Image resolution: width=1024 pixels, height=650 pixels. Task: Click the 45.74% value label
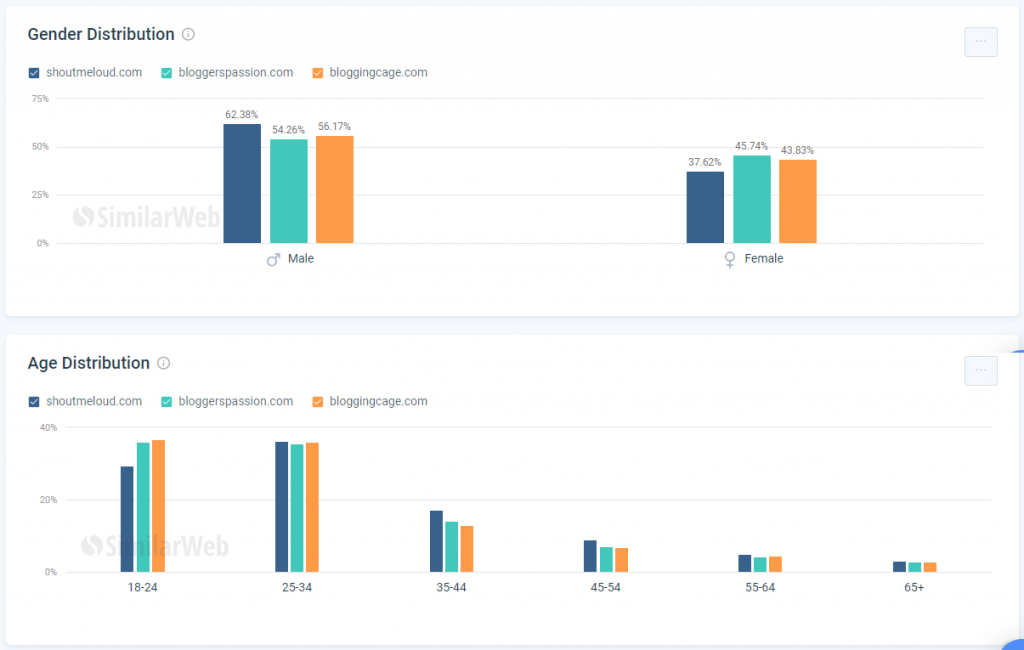[x=751, y=146]
